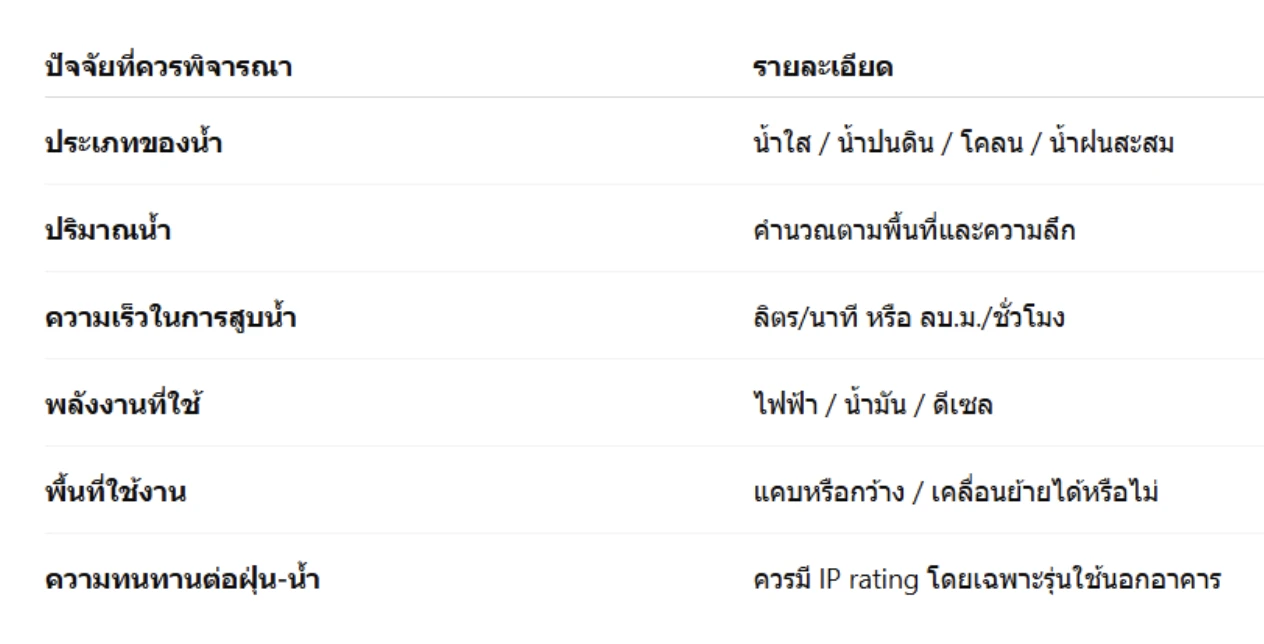Select the ปริมาณน้ำ row label
This screenshot has width=1264, height=644.
pyautogui.click(x=110, y=231)
